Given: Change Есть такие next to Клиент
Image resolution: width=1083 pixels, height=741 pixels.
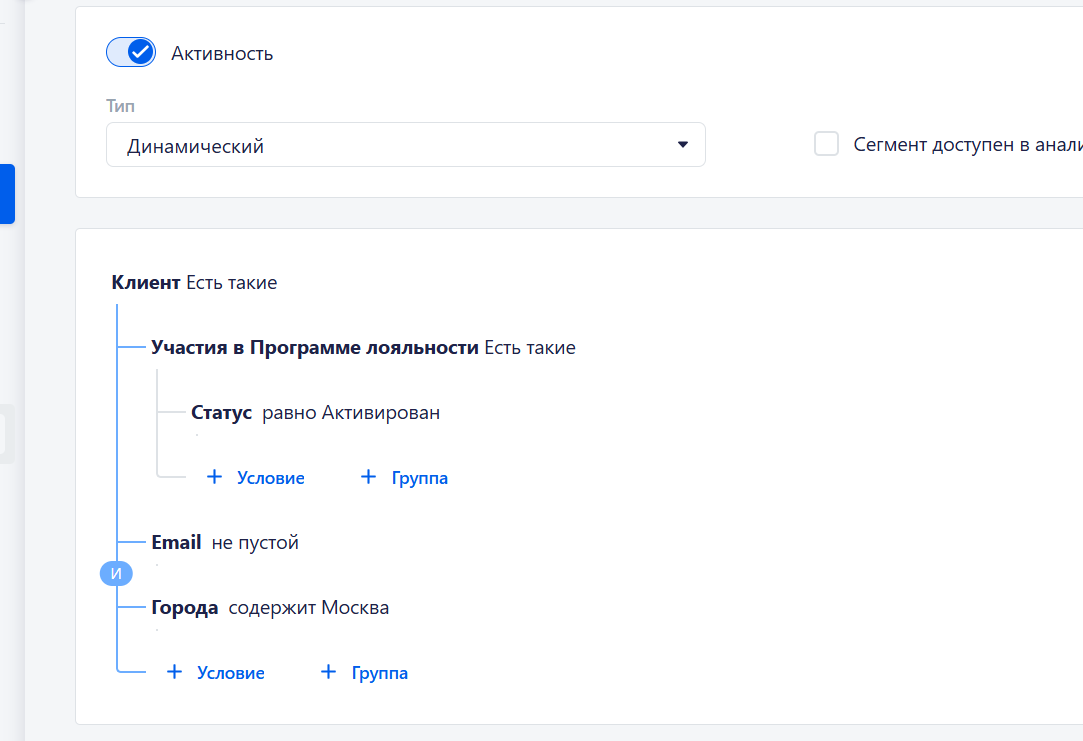Looking at the screenshot, I should click(x=232, y=283).
